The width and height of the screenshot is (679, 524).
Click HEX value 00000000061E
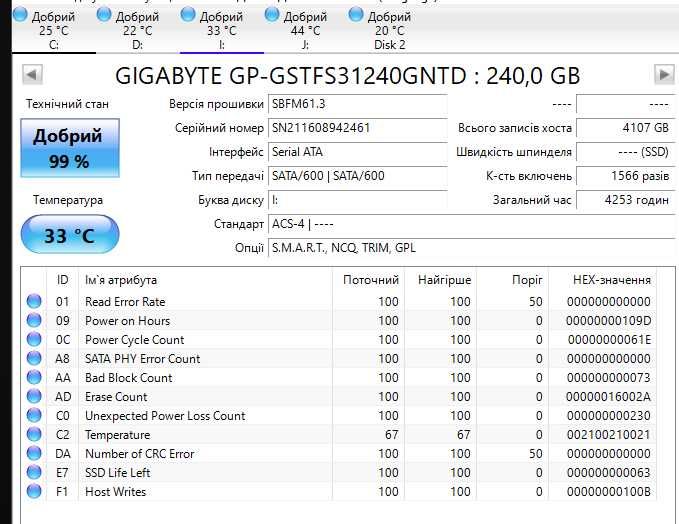click(x=609, y=340)
